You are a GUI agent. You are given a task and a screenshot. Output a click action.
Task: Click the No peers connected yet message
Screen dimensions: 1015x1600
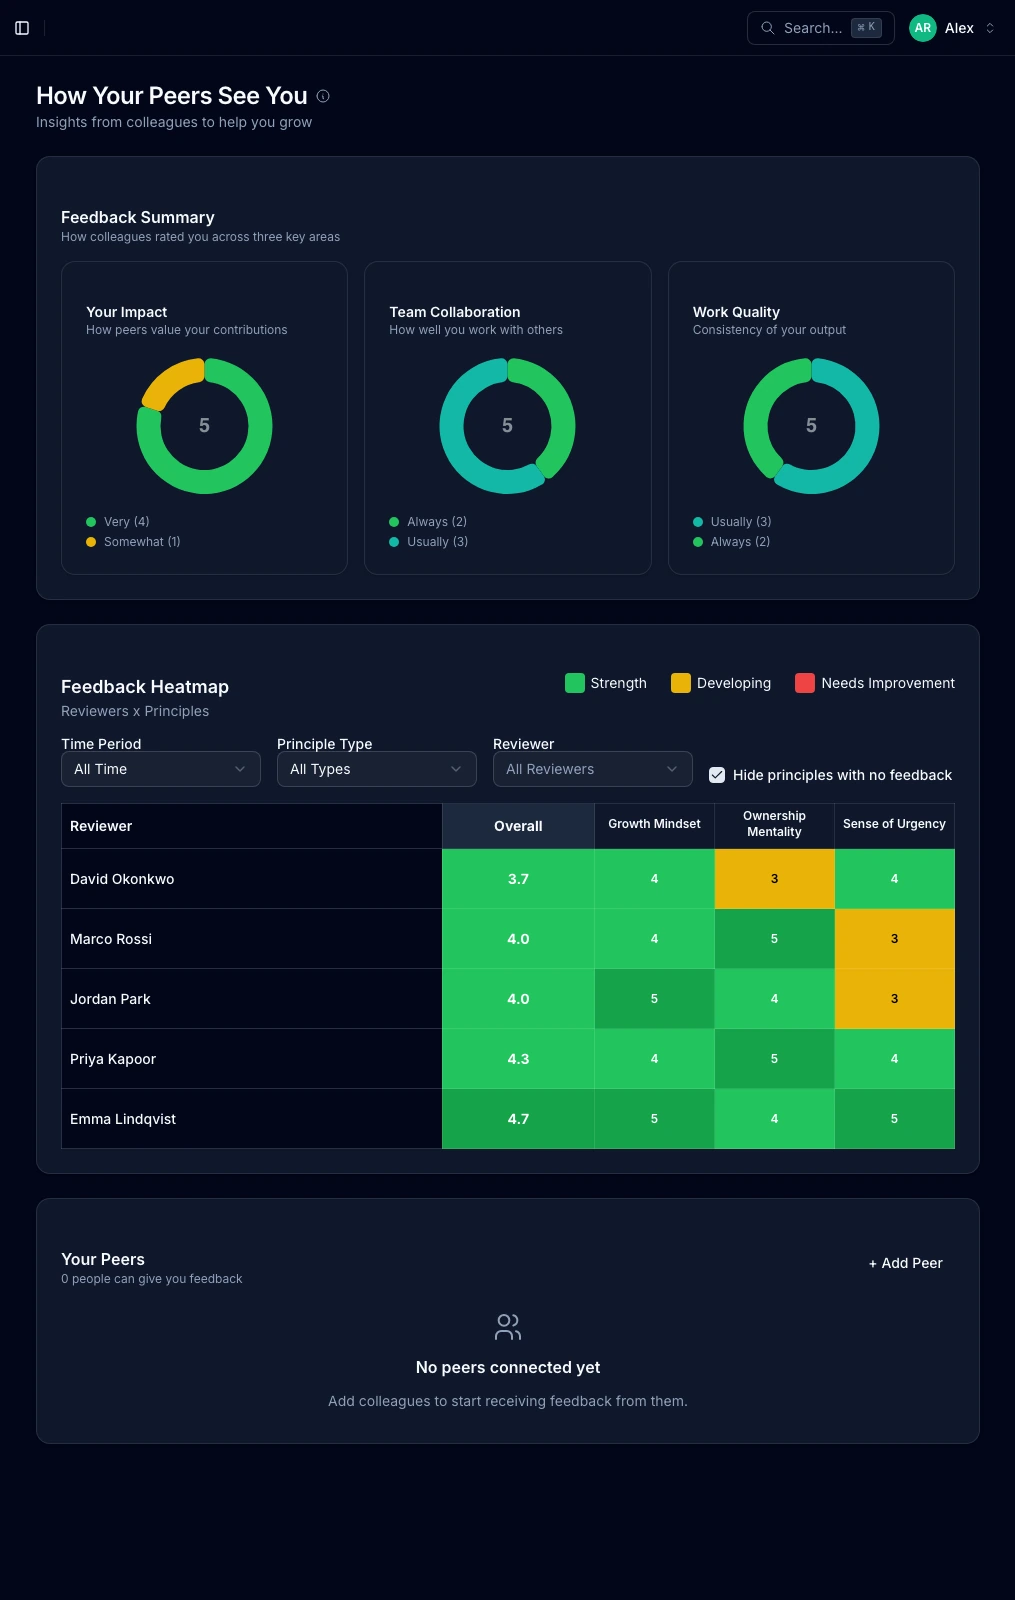point(508,1367)
